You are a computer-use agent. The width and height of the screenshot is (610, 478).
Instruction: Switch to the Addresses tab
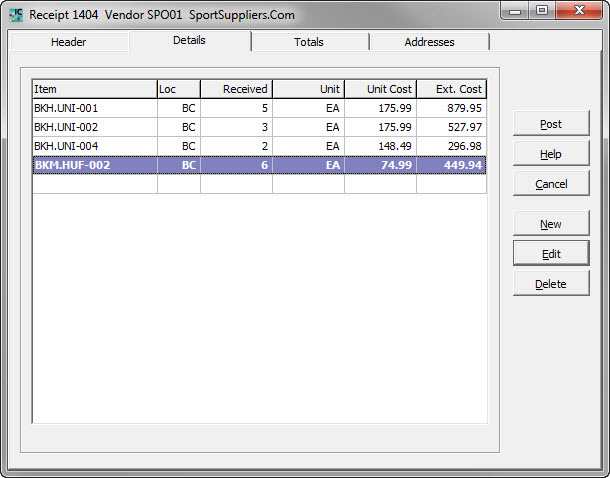(x=429, y=42)
